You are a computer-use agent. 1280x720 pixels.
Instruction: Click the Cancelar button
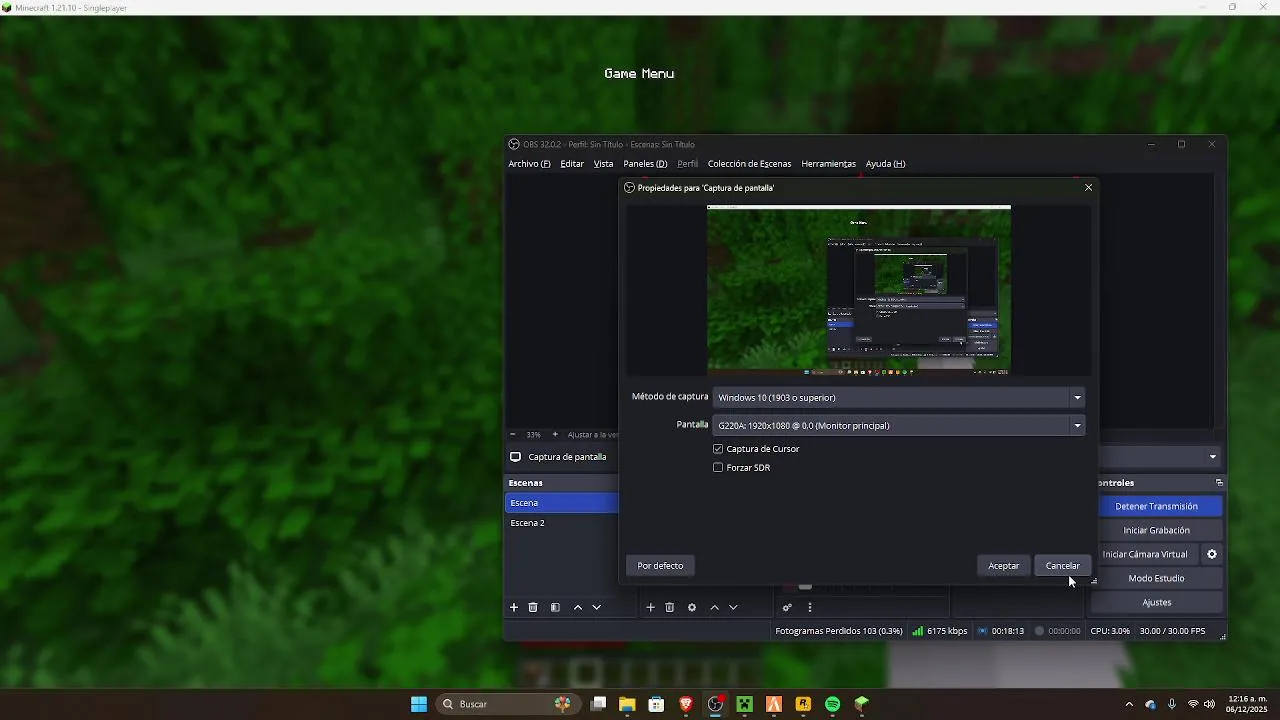[x=1062, y=566]
